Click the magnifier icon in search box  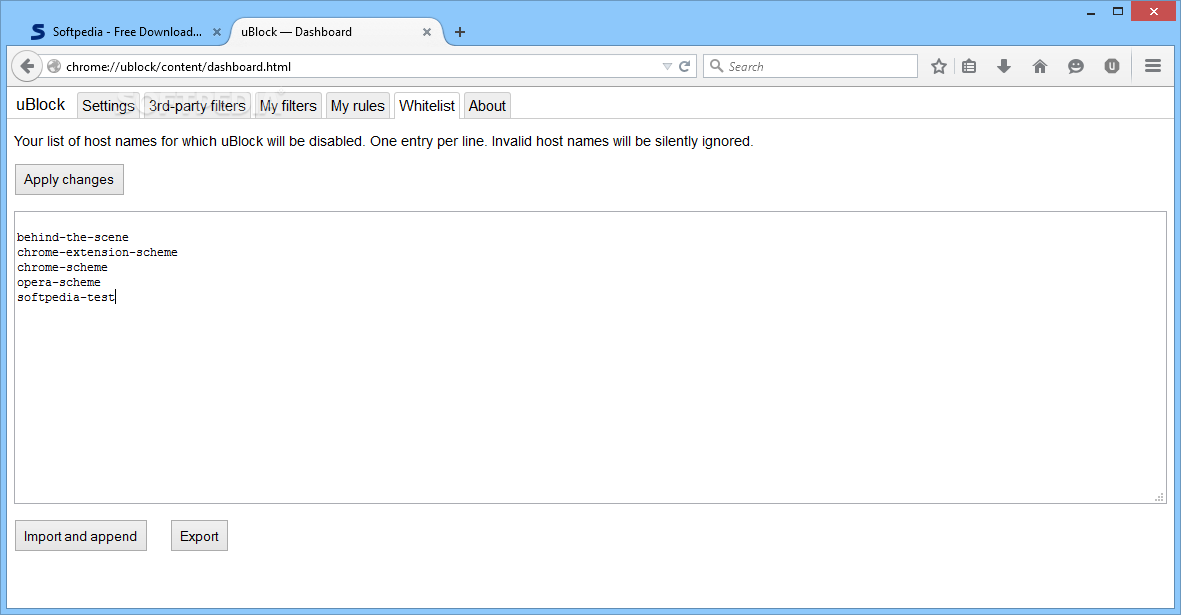(x=716, y=65)
